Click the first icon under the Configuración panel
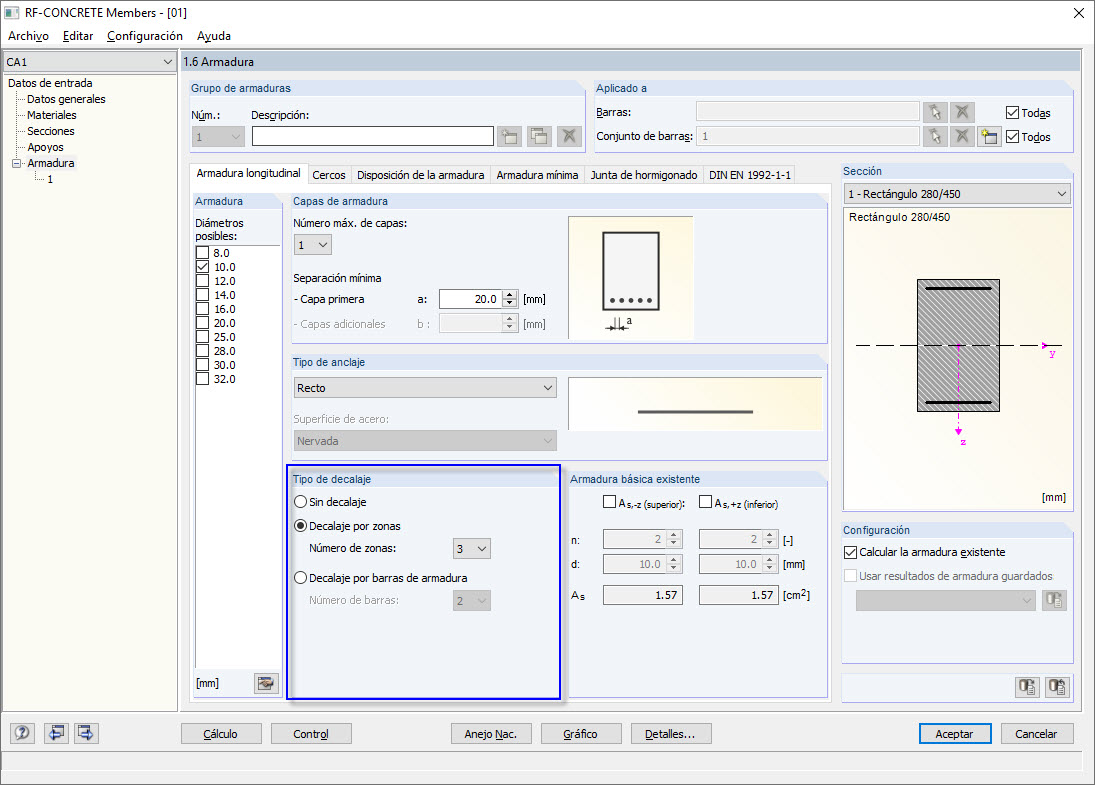 pyautogui.click(x=1027, y=687)
